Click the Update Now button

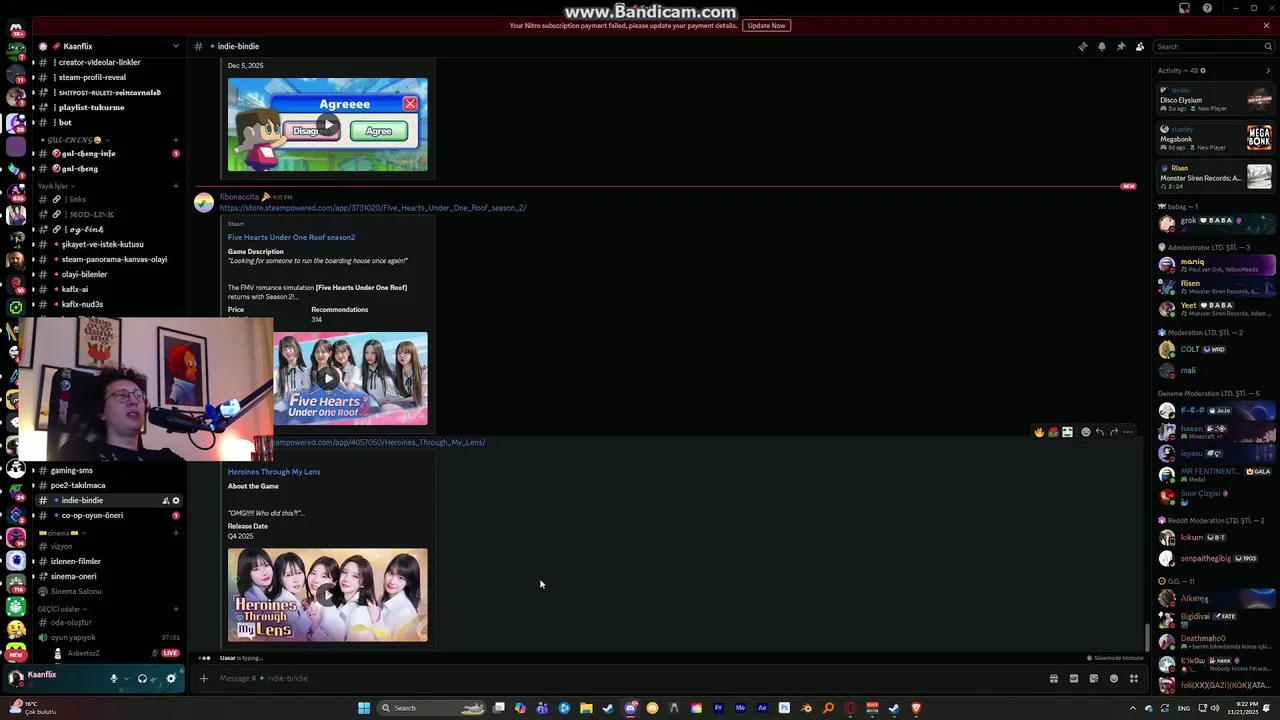point(766,25)
